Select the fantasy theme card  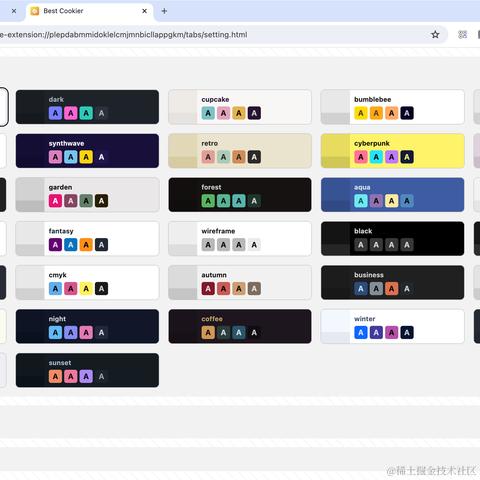[87, 239]
